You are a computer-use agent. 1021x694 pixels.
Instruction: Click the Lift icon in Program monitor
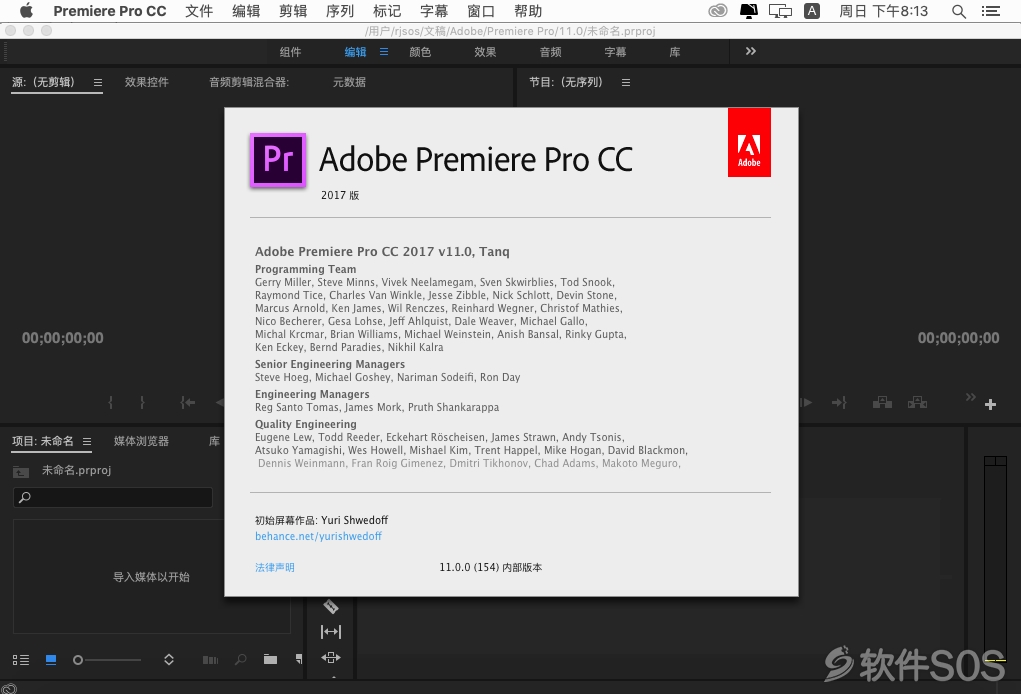click(882, 402)
